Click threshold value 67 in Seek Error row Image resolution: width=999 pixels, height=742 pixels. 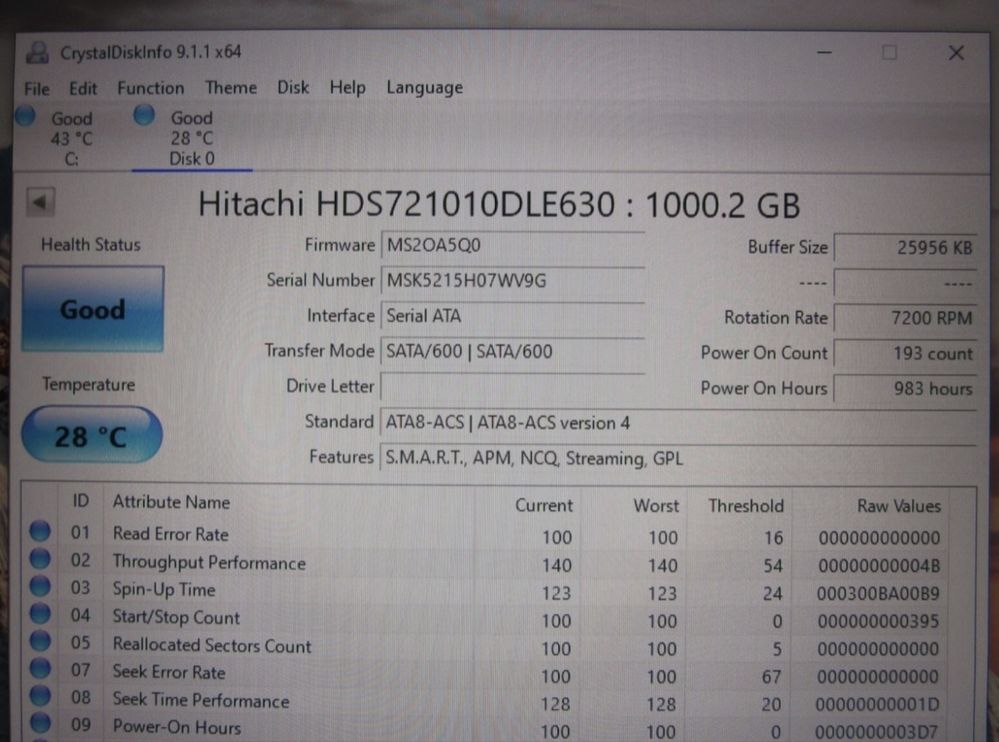point(772,676)
